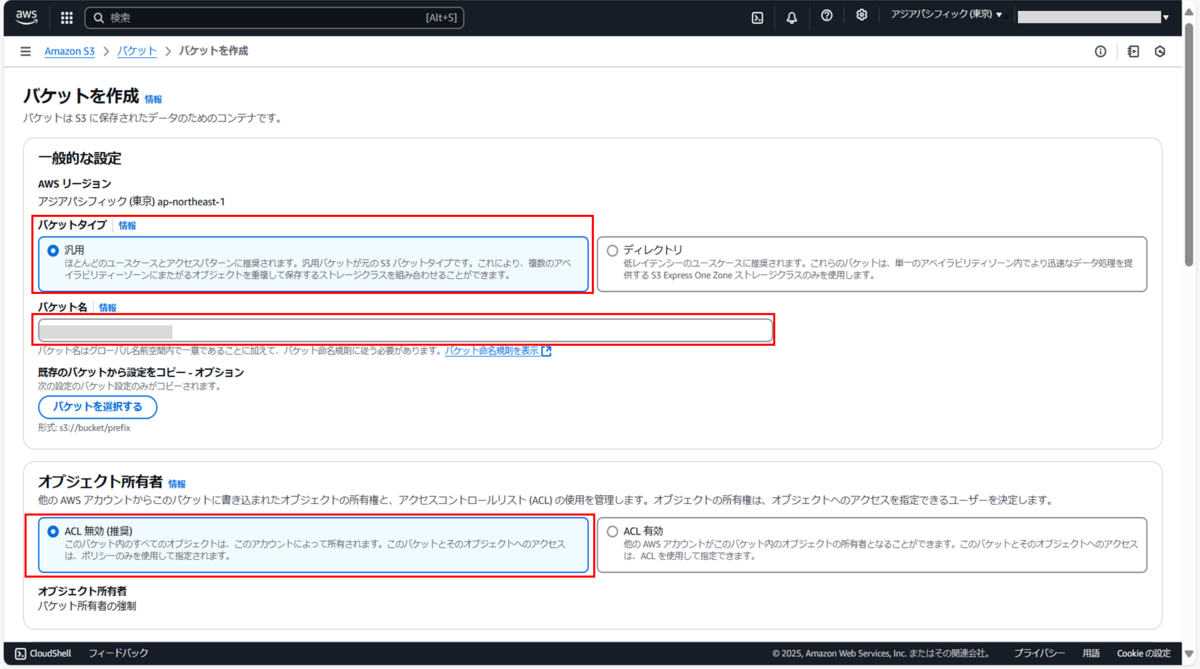Screen dimensions: 1200x669
Task: Toggle the side navigation hamburger menu
Action: [x=25, y=51]
